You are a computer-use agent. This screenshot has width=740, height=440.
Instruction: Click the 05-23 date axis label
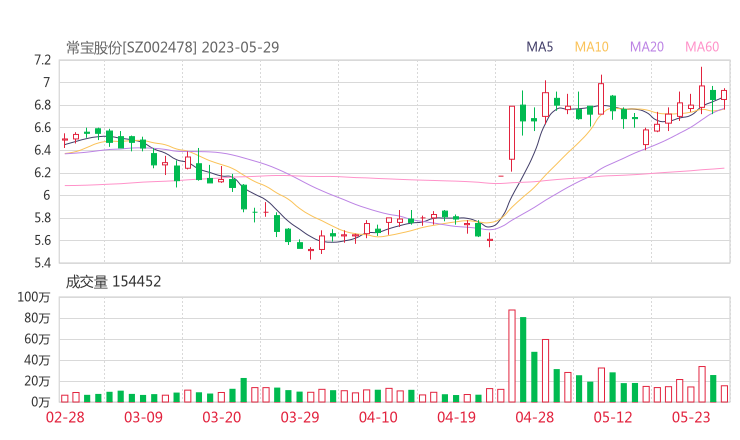(x=691, y=417)
